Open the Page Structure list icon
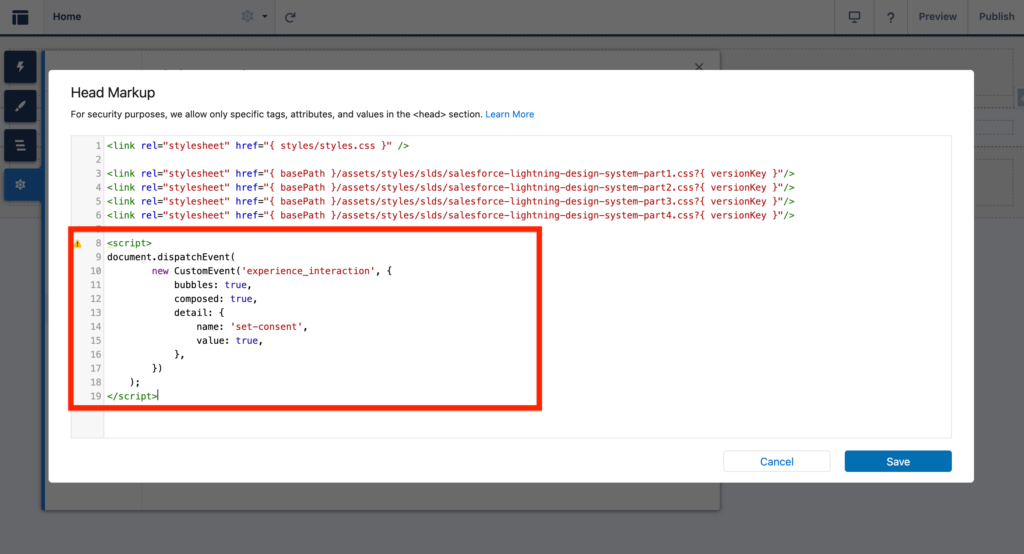Image resolution: width=1024 pixels, height=554 pixels. click(x=20, y=146)
